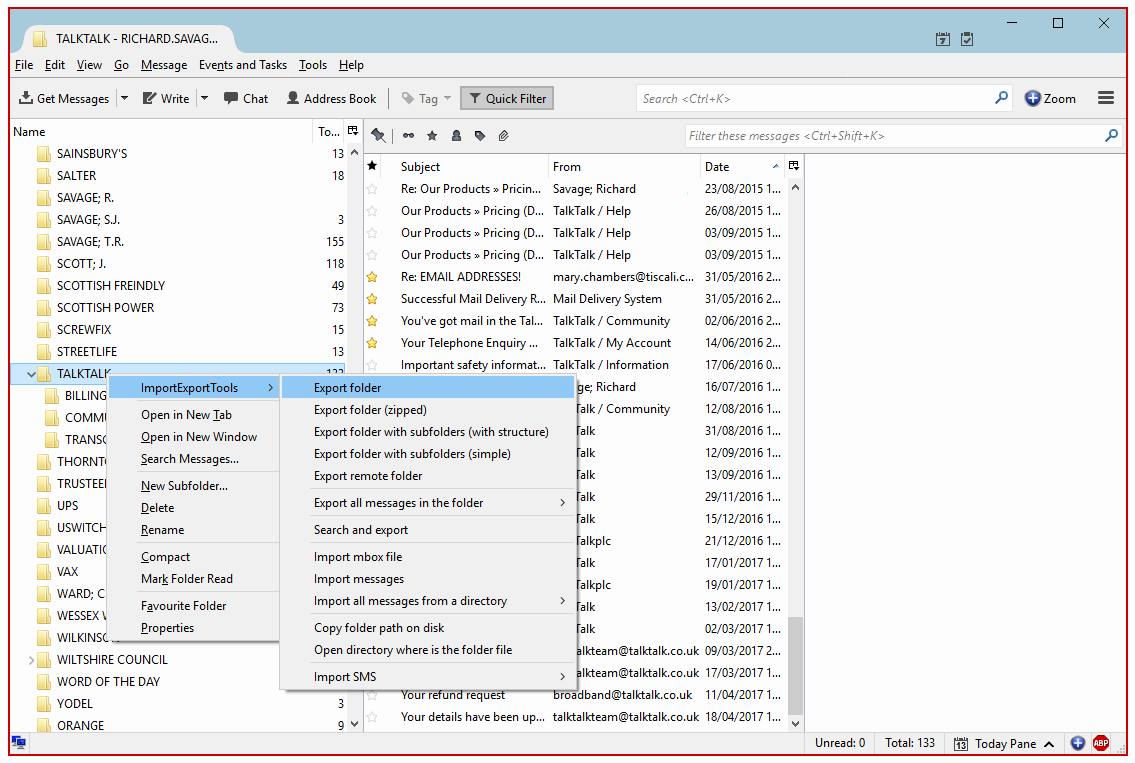Screen dimensions: 1135x763
Task: Click the ABP Adblock icon in status bar
Action: [1101, 743]
